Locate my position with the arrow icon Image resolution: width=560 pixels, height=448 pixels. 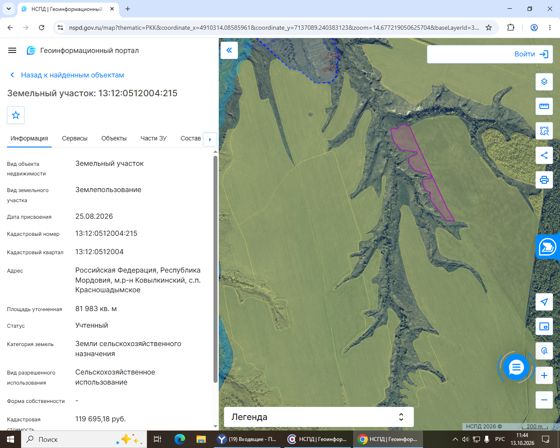pos(544,302)
